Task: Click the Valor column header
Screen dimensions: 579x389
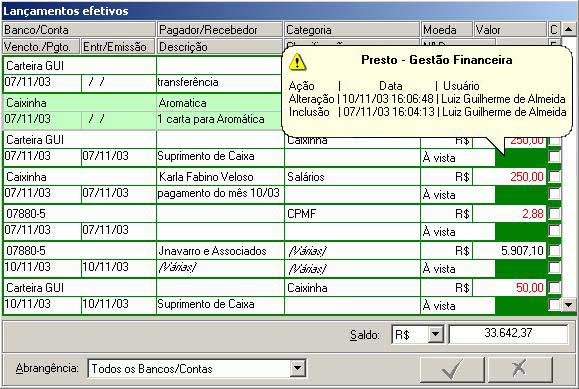Action: coord(510,30)
